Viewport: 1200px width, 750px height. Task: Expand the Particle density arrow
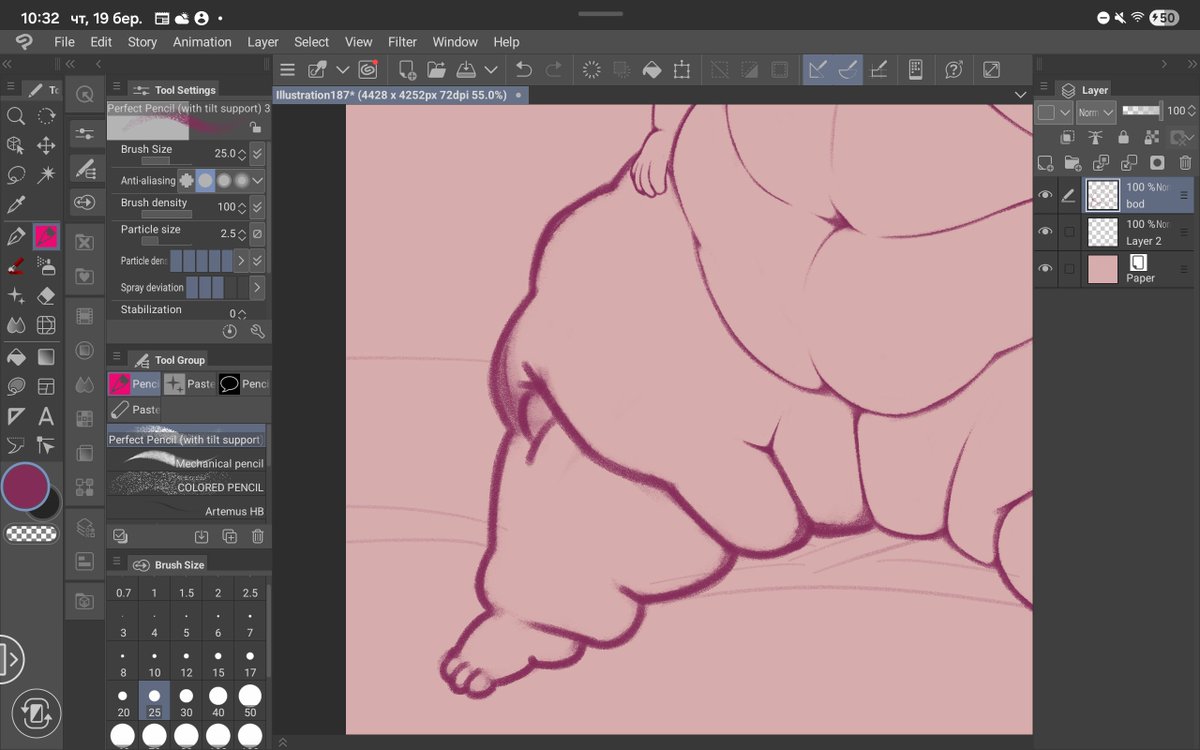point(240,261)
